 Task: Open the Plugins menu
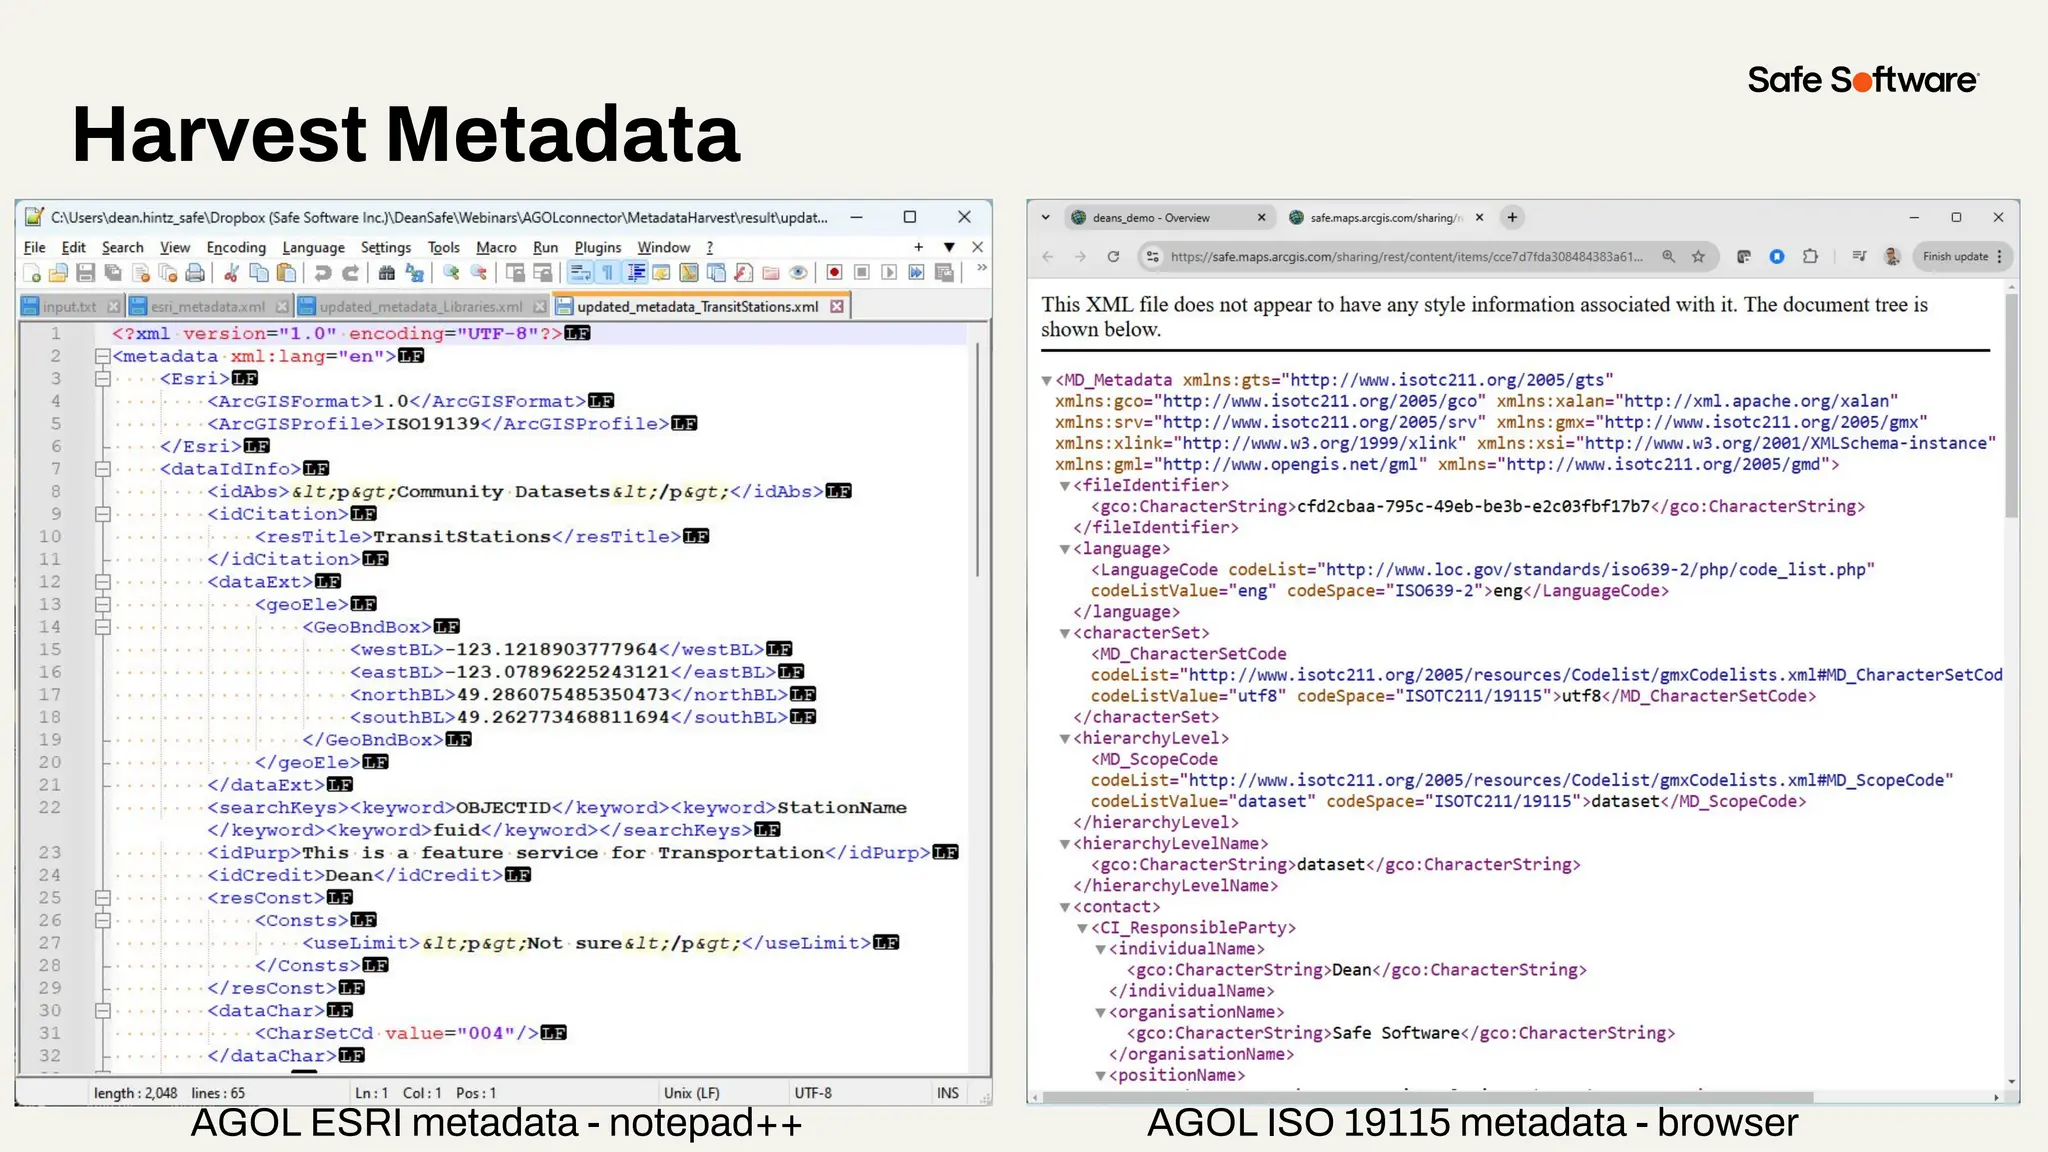[x=598, y=247]
